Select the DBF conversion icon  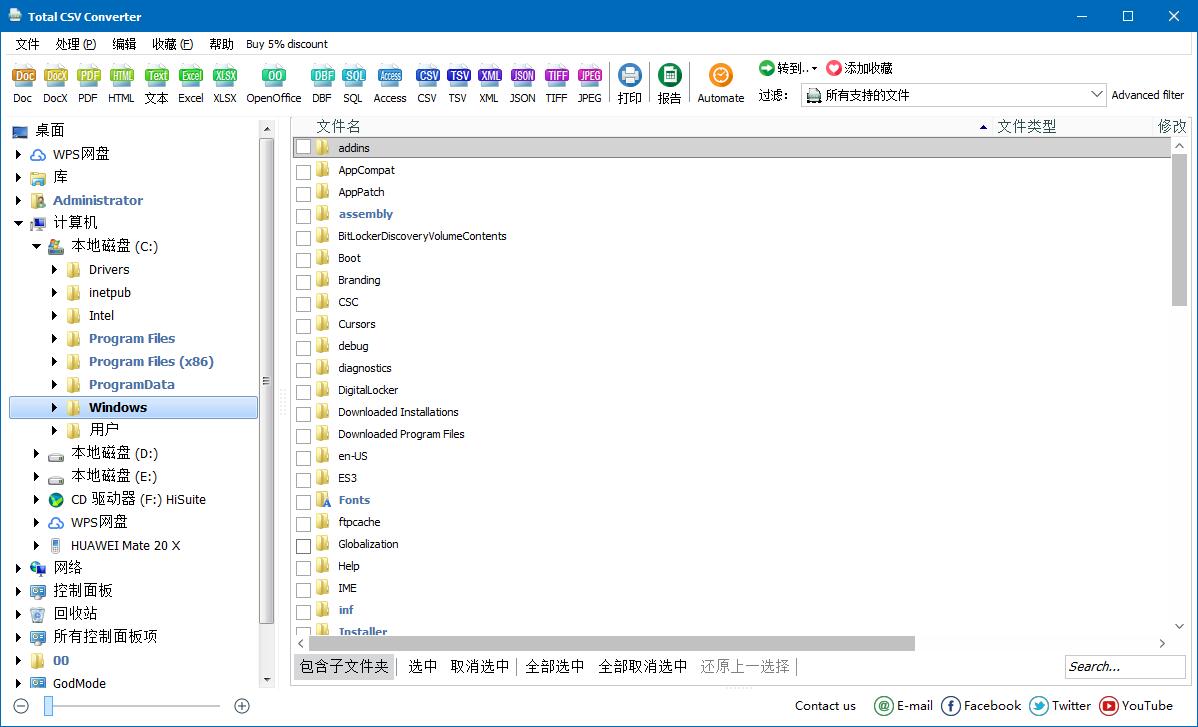pos(322,83)
